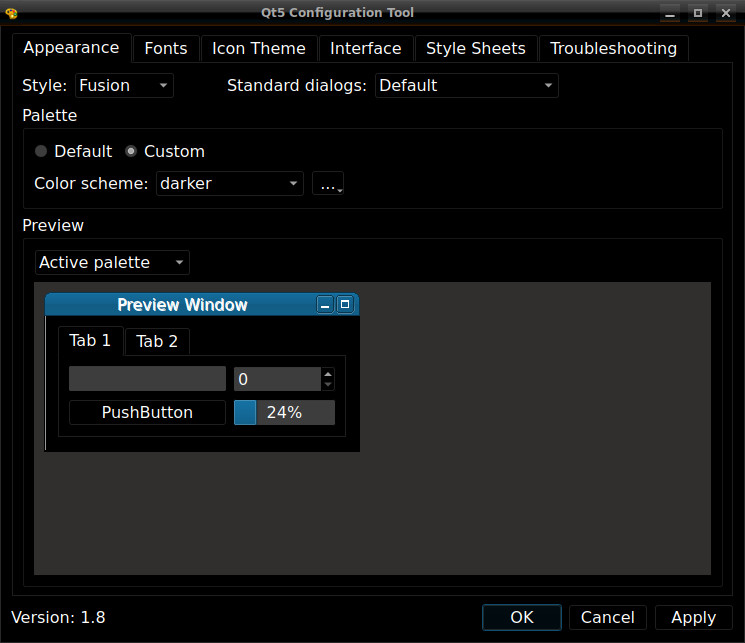745x643 pixels.
Task: Click the 'Standard dialogs:' label
Action: (297, 86)
